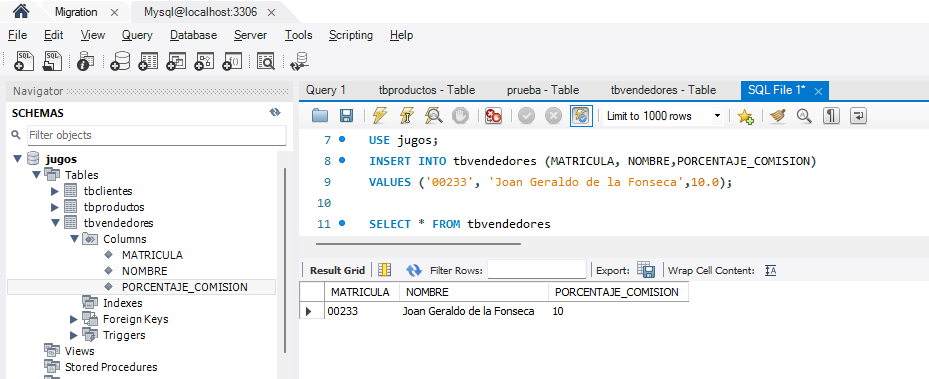Commit the transaction checkmark icon
Image resolution: width=929 pixels, height=379 pixels.
coord(526,115)
